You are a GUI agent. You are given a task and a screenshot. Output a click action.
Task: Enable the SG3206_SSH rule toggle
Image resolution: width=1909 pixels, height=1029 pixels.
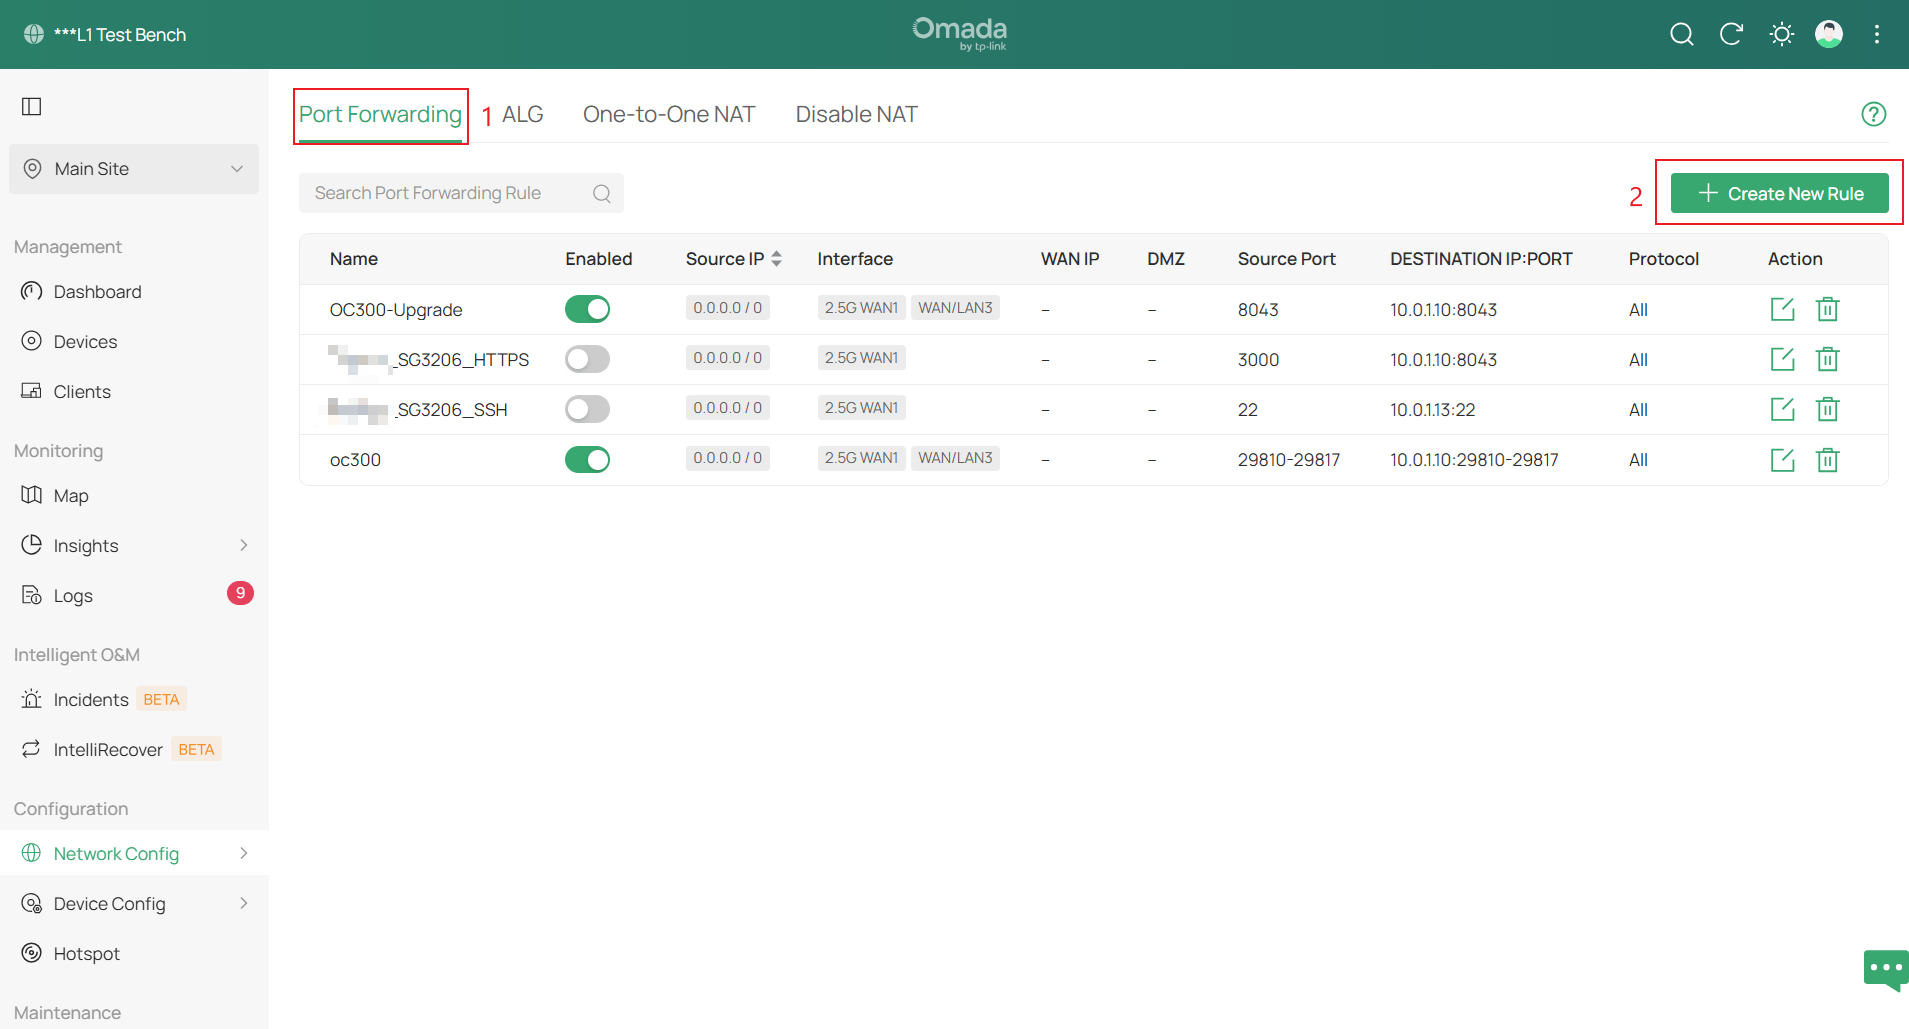point(587,409)
